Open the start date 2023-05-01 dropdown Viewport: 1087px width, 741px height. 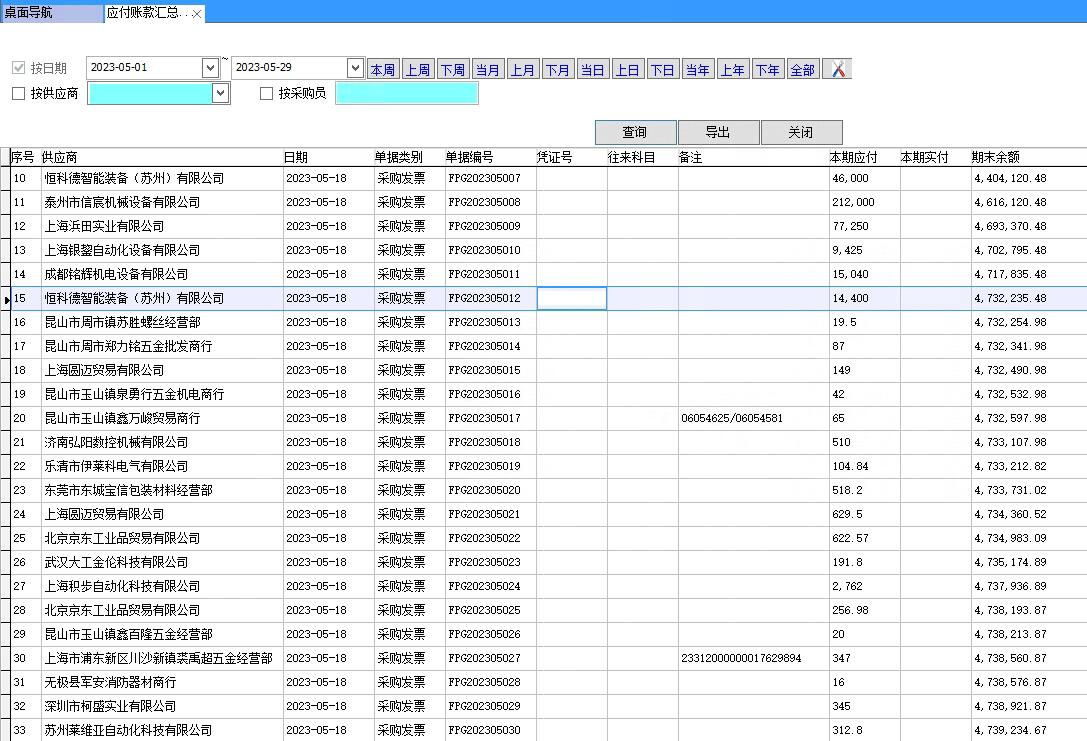(210, 68)
